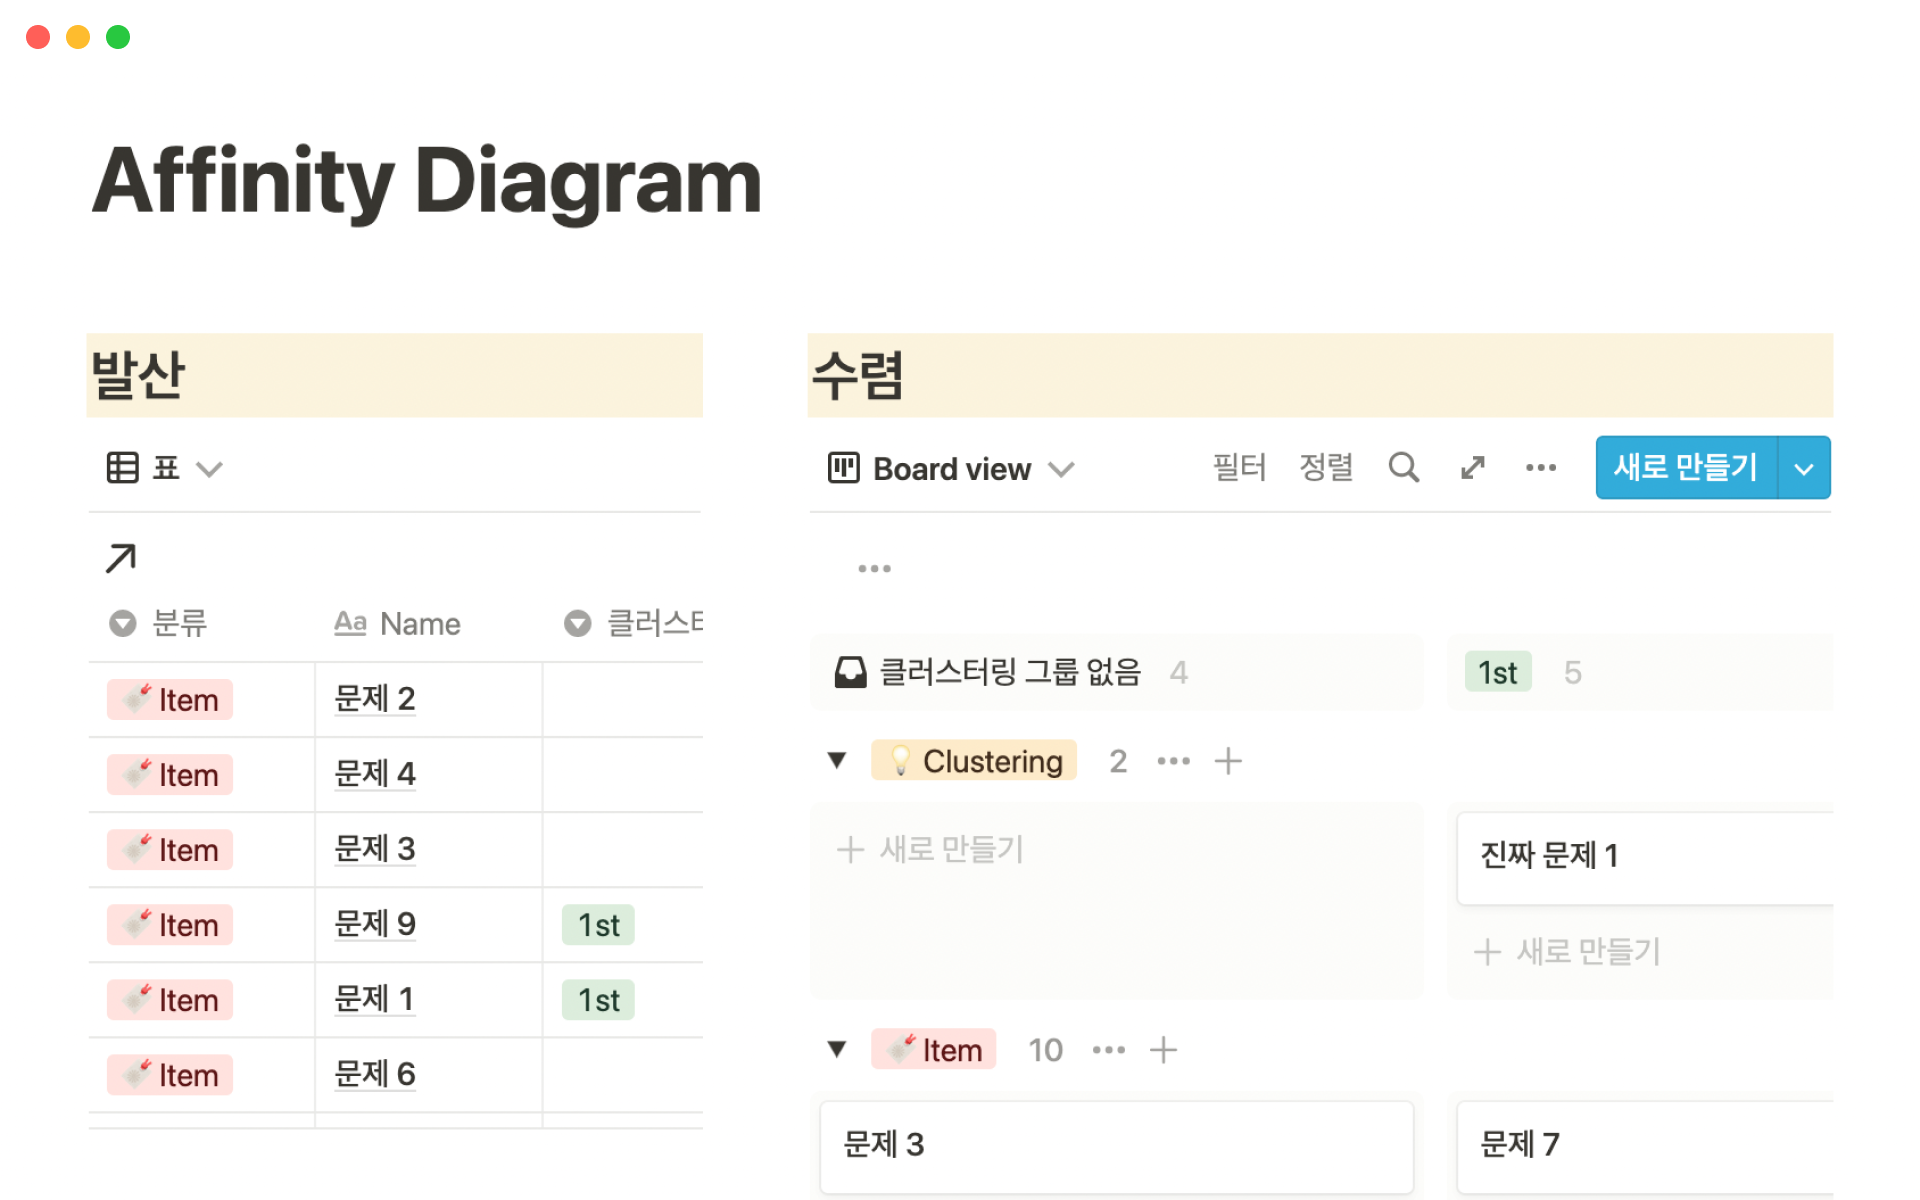The height and width of the screenshot is (1200, 1920).
Task: Open the 문제 2 page link
Action: point(373,699)
